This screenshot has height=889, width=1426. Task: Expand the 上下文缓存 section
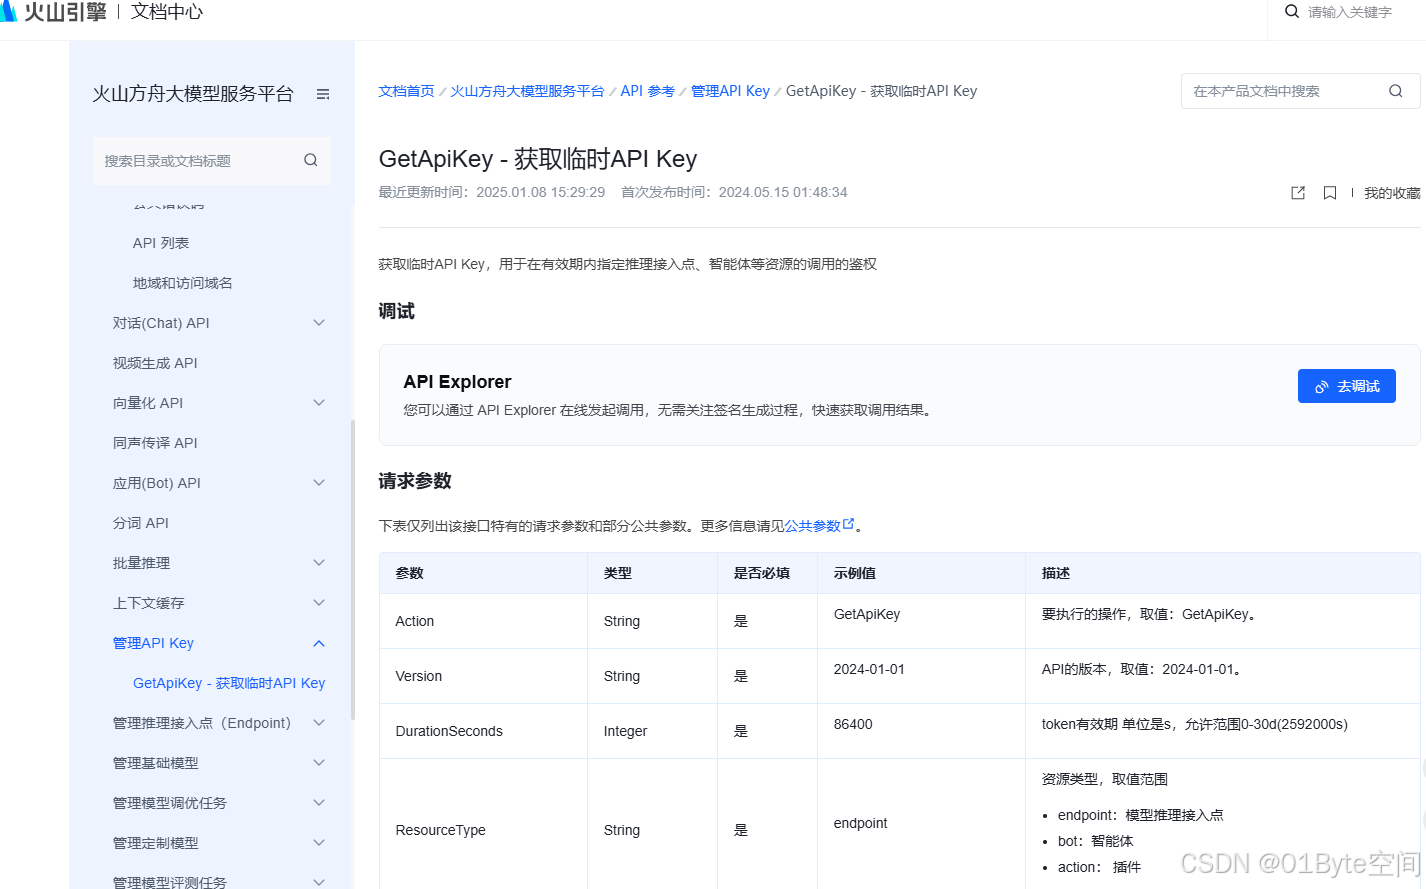(x=319, y=603)
